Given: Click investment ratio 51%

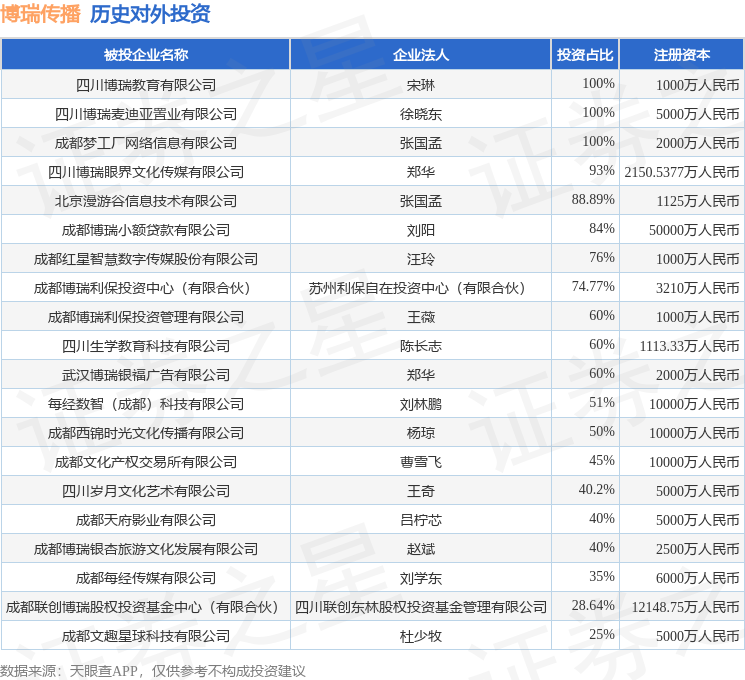Looking at the screenshot, I should click(602, 402).
